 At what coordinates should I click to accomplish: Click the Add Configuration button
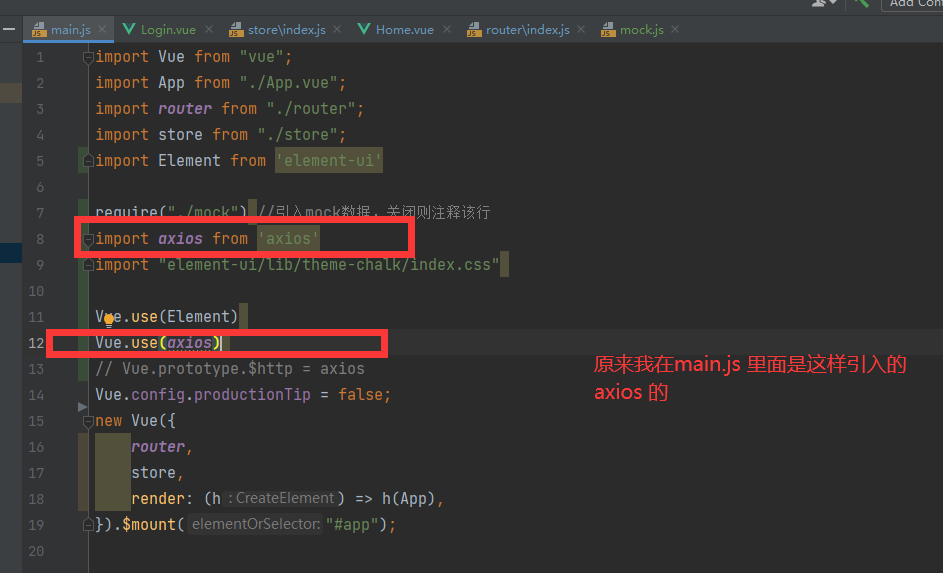(x=914, y=4)
